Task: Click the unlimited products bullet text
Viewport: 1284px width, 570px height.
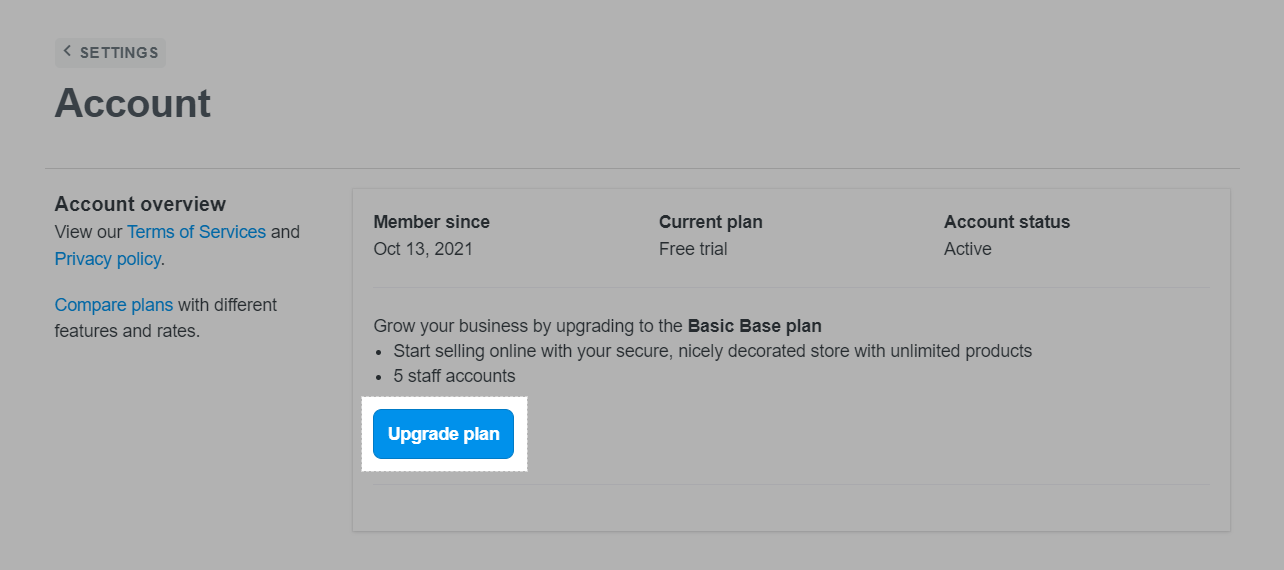Action: (712, 351)
